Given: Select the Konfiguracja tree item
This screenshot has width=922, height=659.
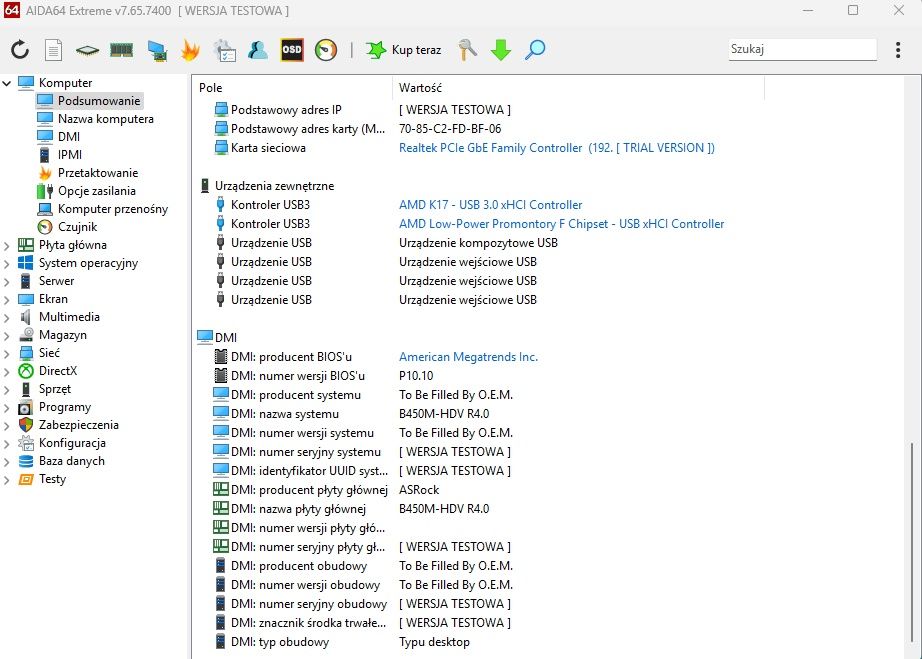Looking at the screenshot, I should pyautogui.click(x=72, y=443).
